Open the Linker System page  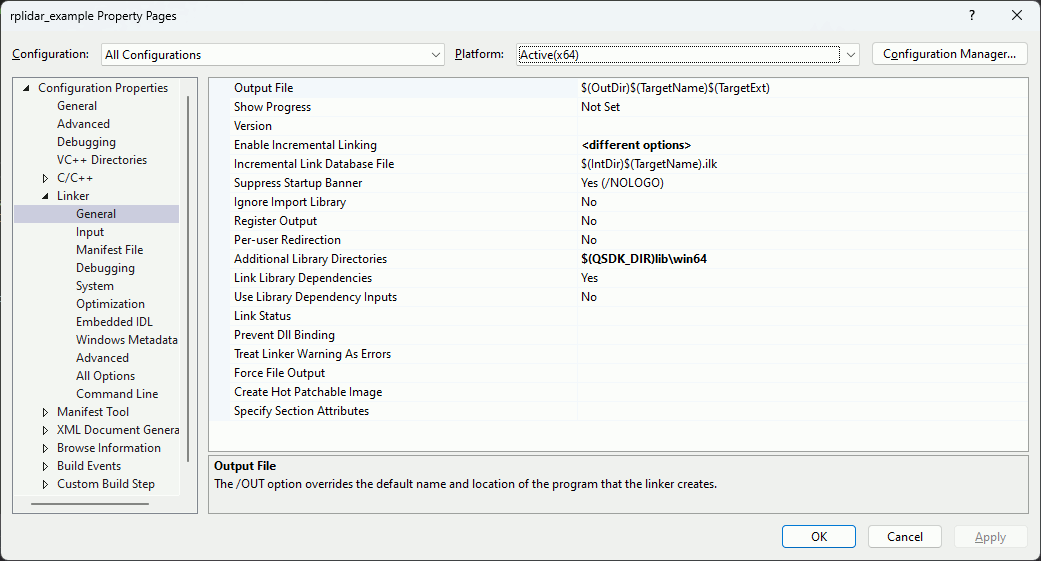(x=95, y=285)
